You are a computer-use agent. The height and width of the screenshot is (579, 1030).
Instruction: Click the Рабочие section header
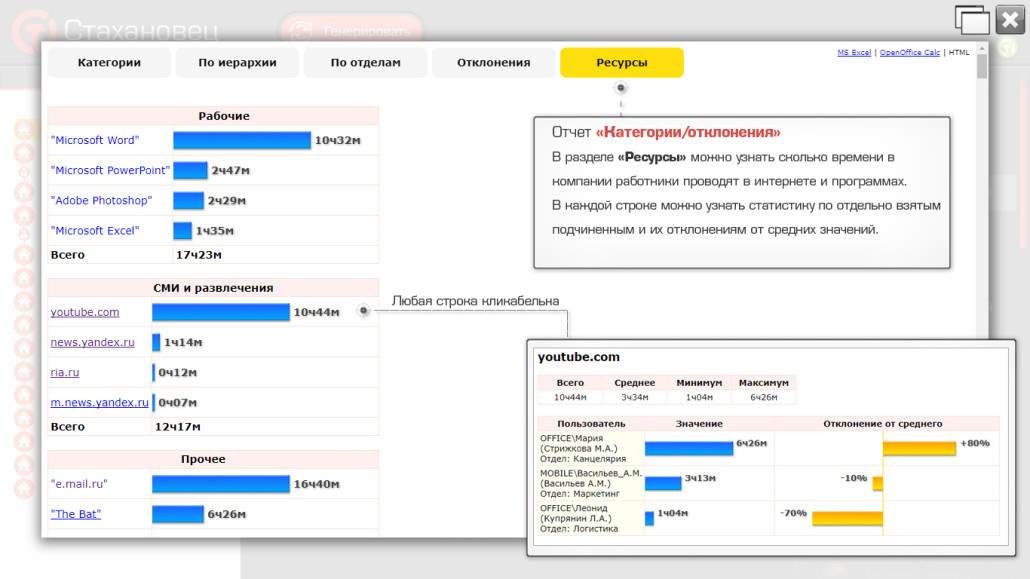[213, 116]
